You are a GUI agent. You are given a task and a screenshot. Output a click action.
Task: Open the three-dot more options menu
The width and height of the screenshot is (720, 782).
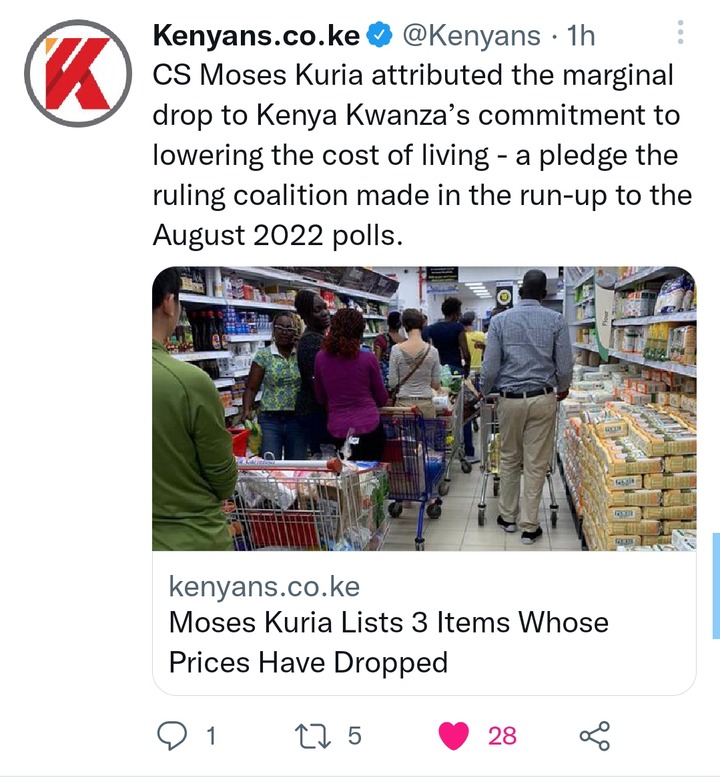click(681, 32)
